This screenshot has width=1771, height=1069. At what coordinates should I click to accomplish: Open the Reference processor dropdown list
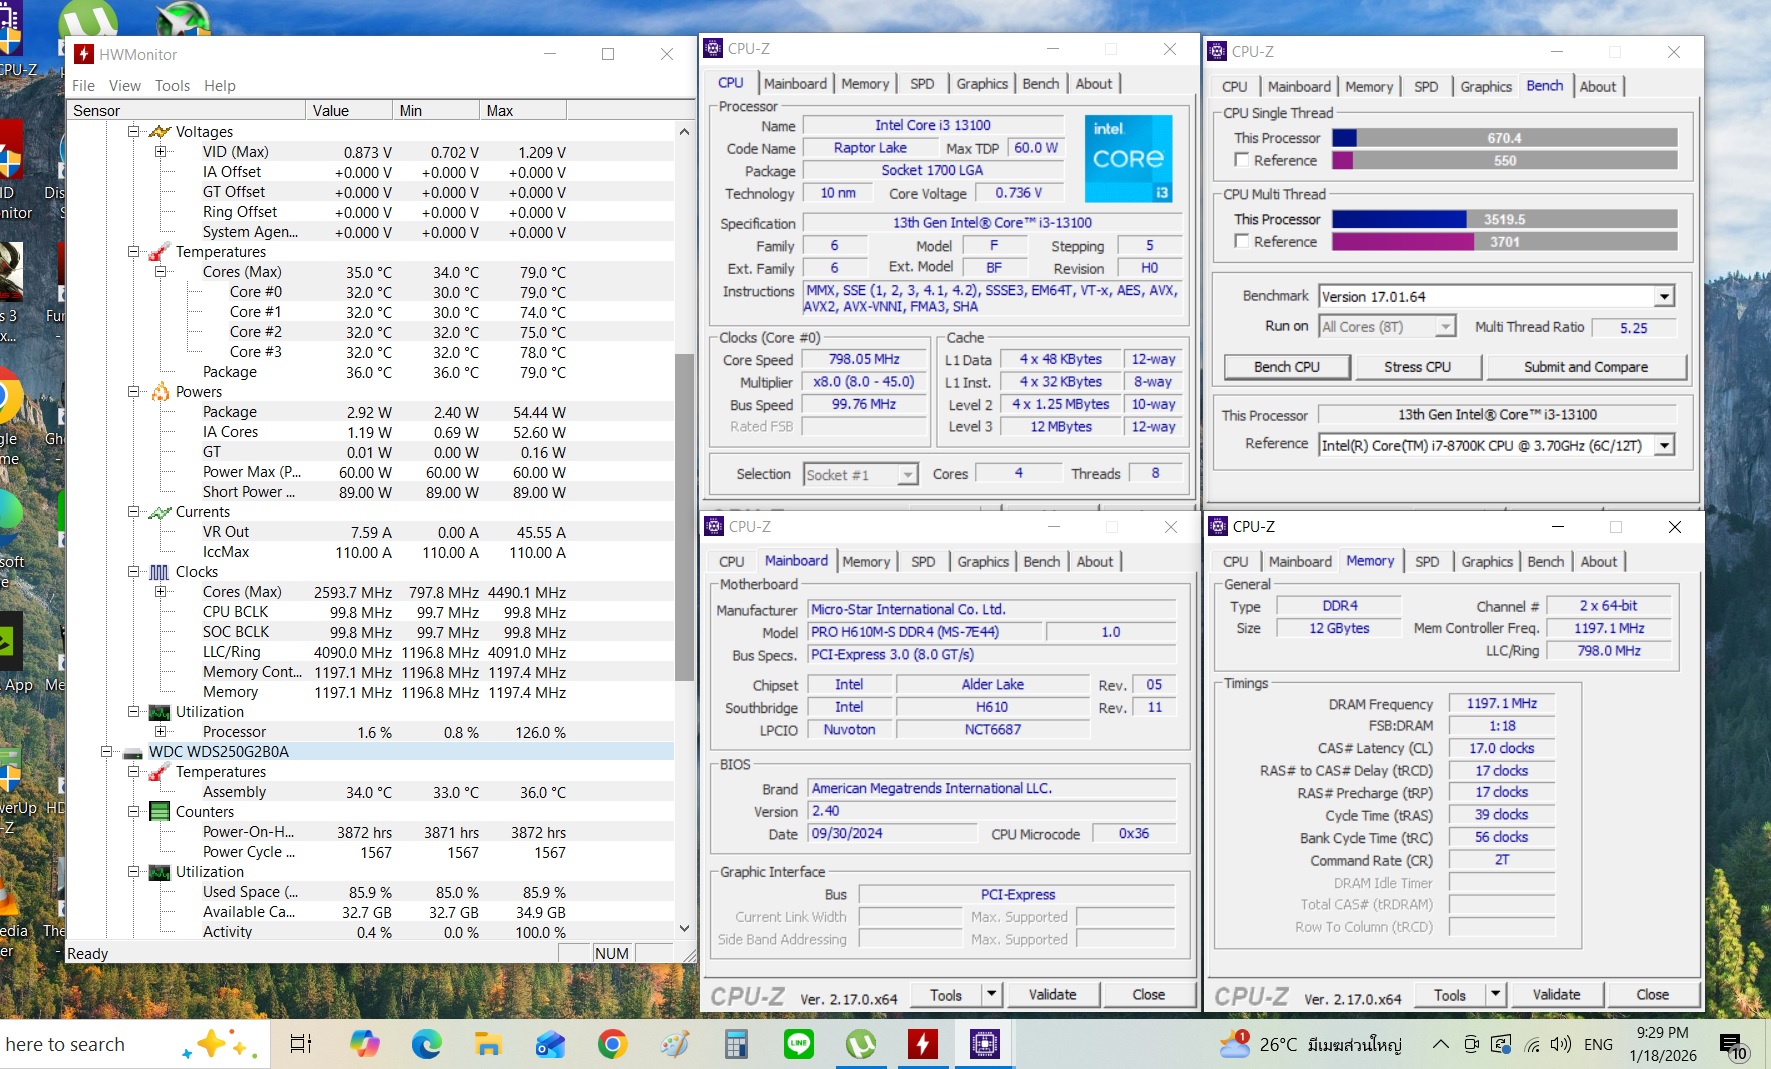[1663, 446]
